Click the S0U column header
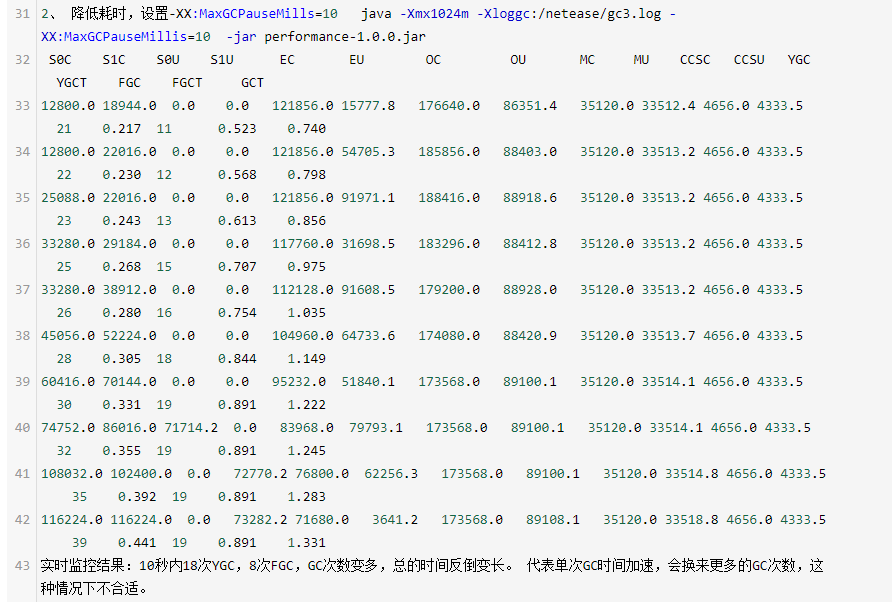This screenshot has width=892, height=602. 168,60
